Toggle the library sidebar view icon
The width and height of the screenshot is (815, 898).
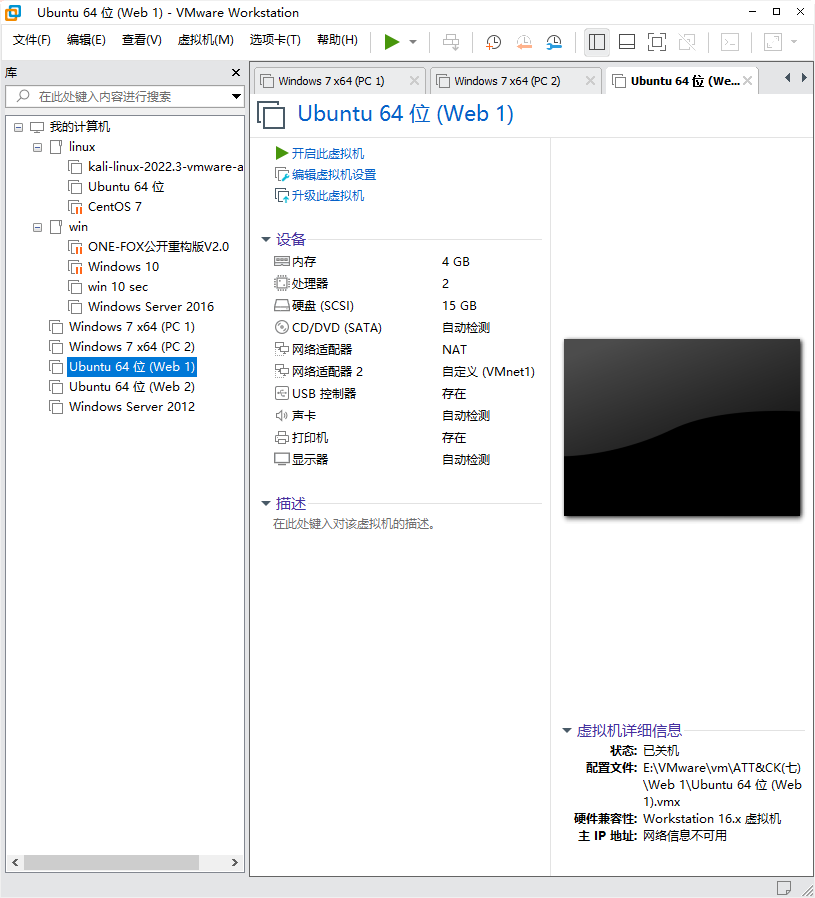point(597,42)
